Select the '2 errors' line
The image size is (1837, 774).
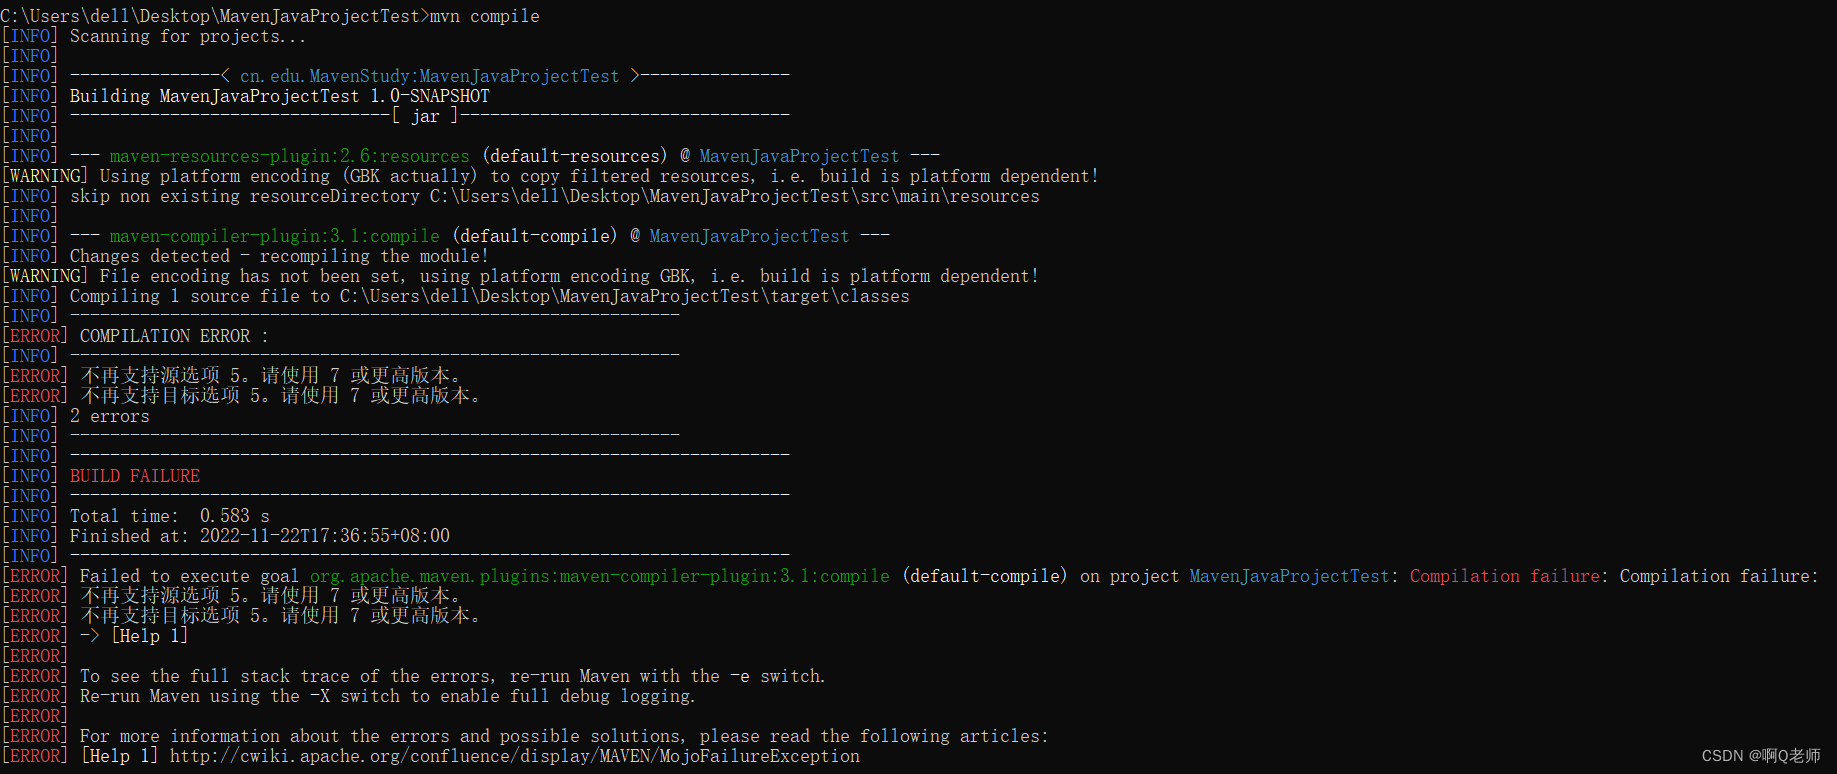[x=110, y=416]
